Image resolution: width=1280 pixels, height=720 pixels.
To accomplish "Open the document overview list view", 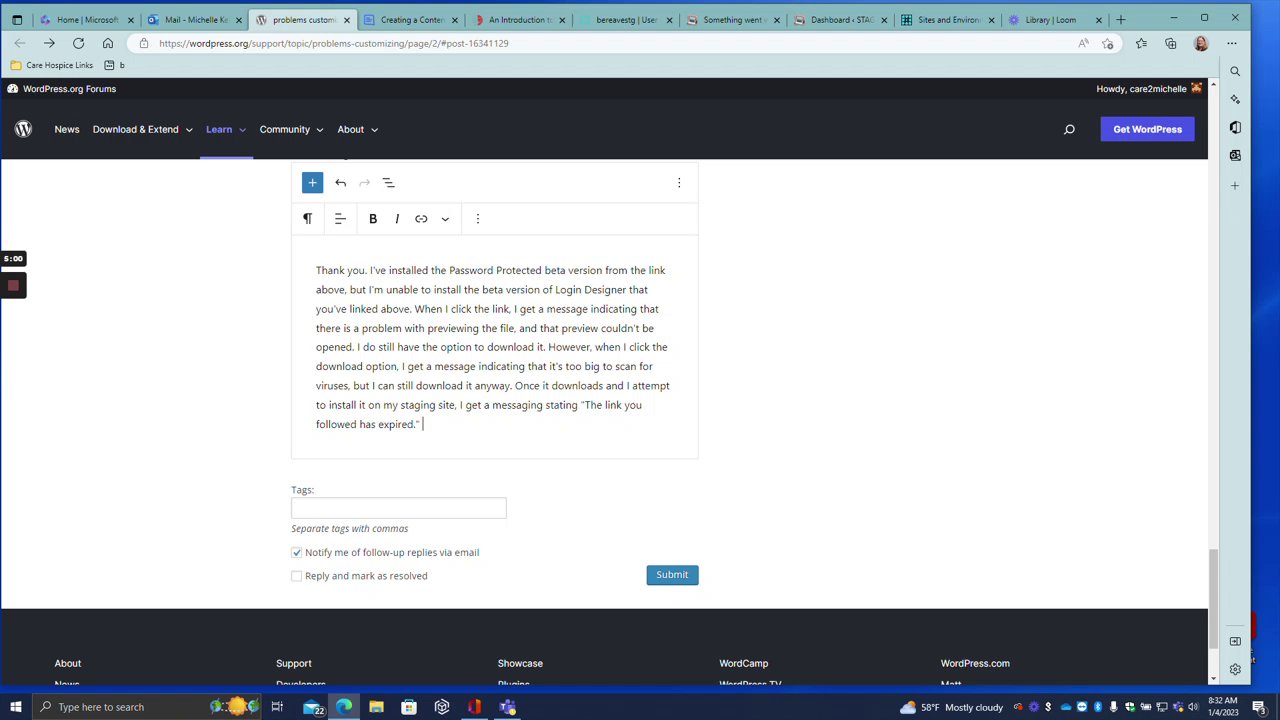I will [x=388, y=183].
